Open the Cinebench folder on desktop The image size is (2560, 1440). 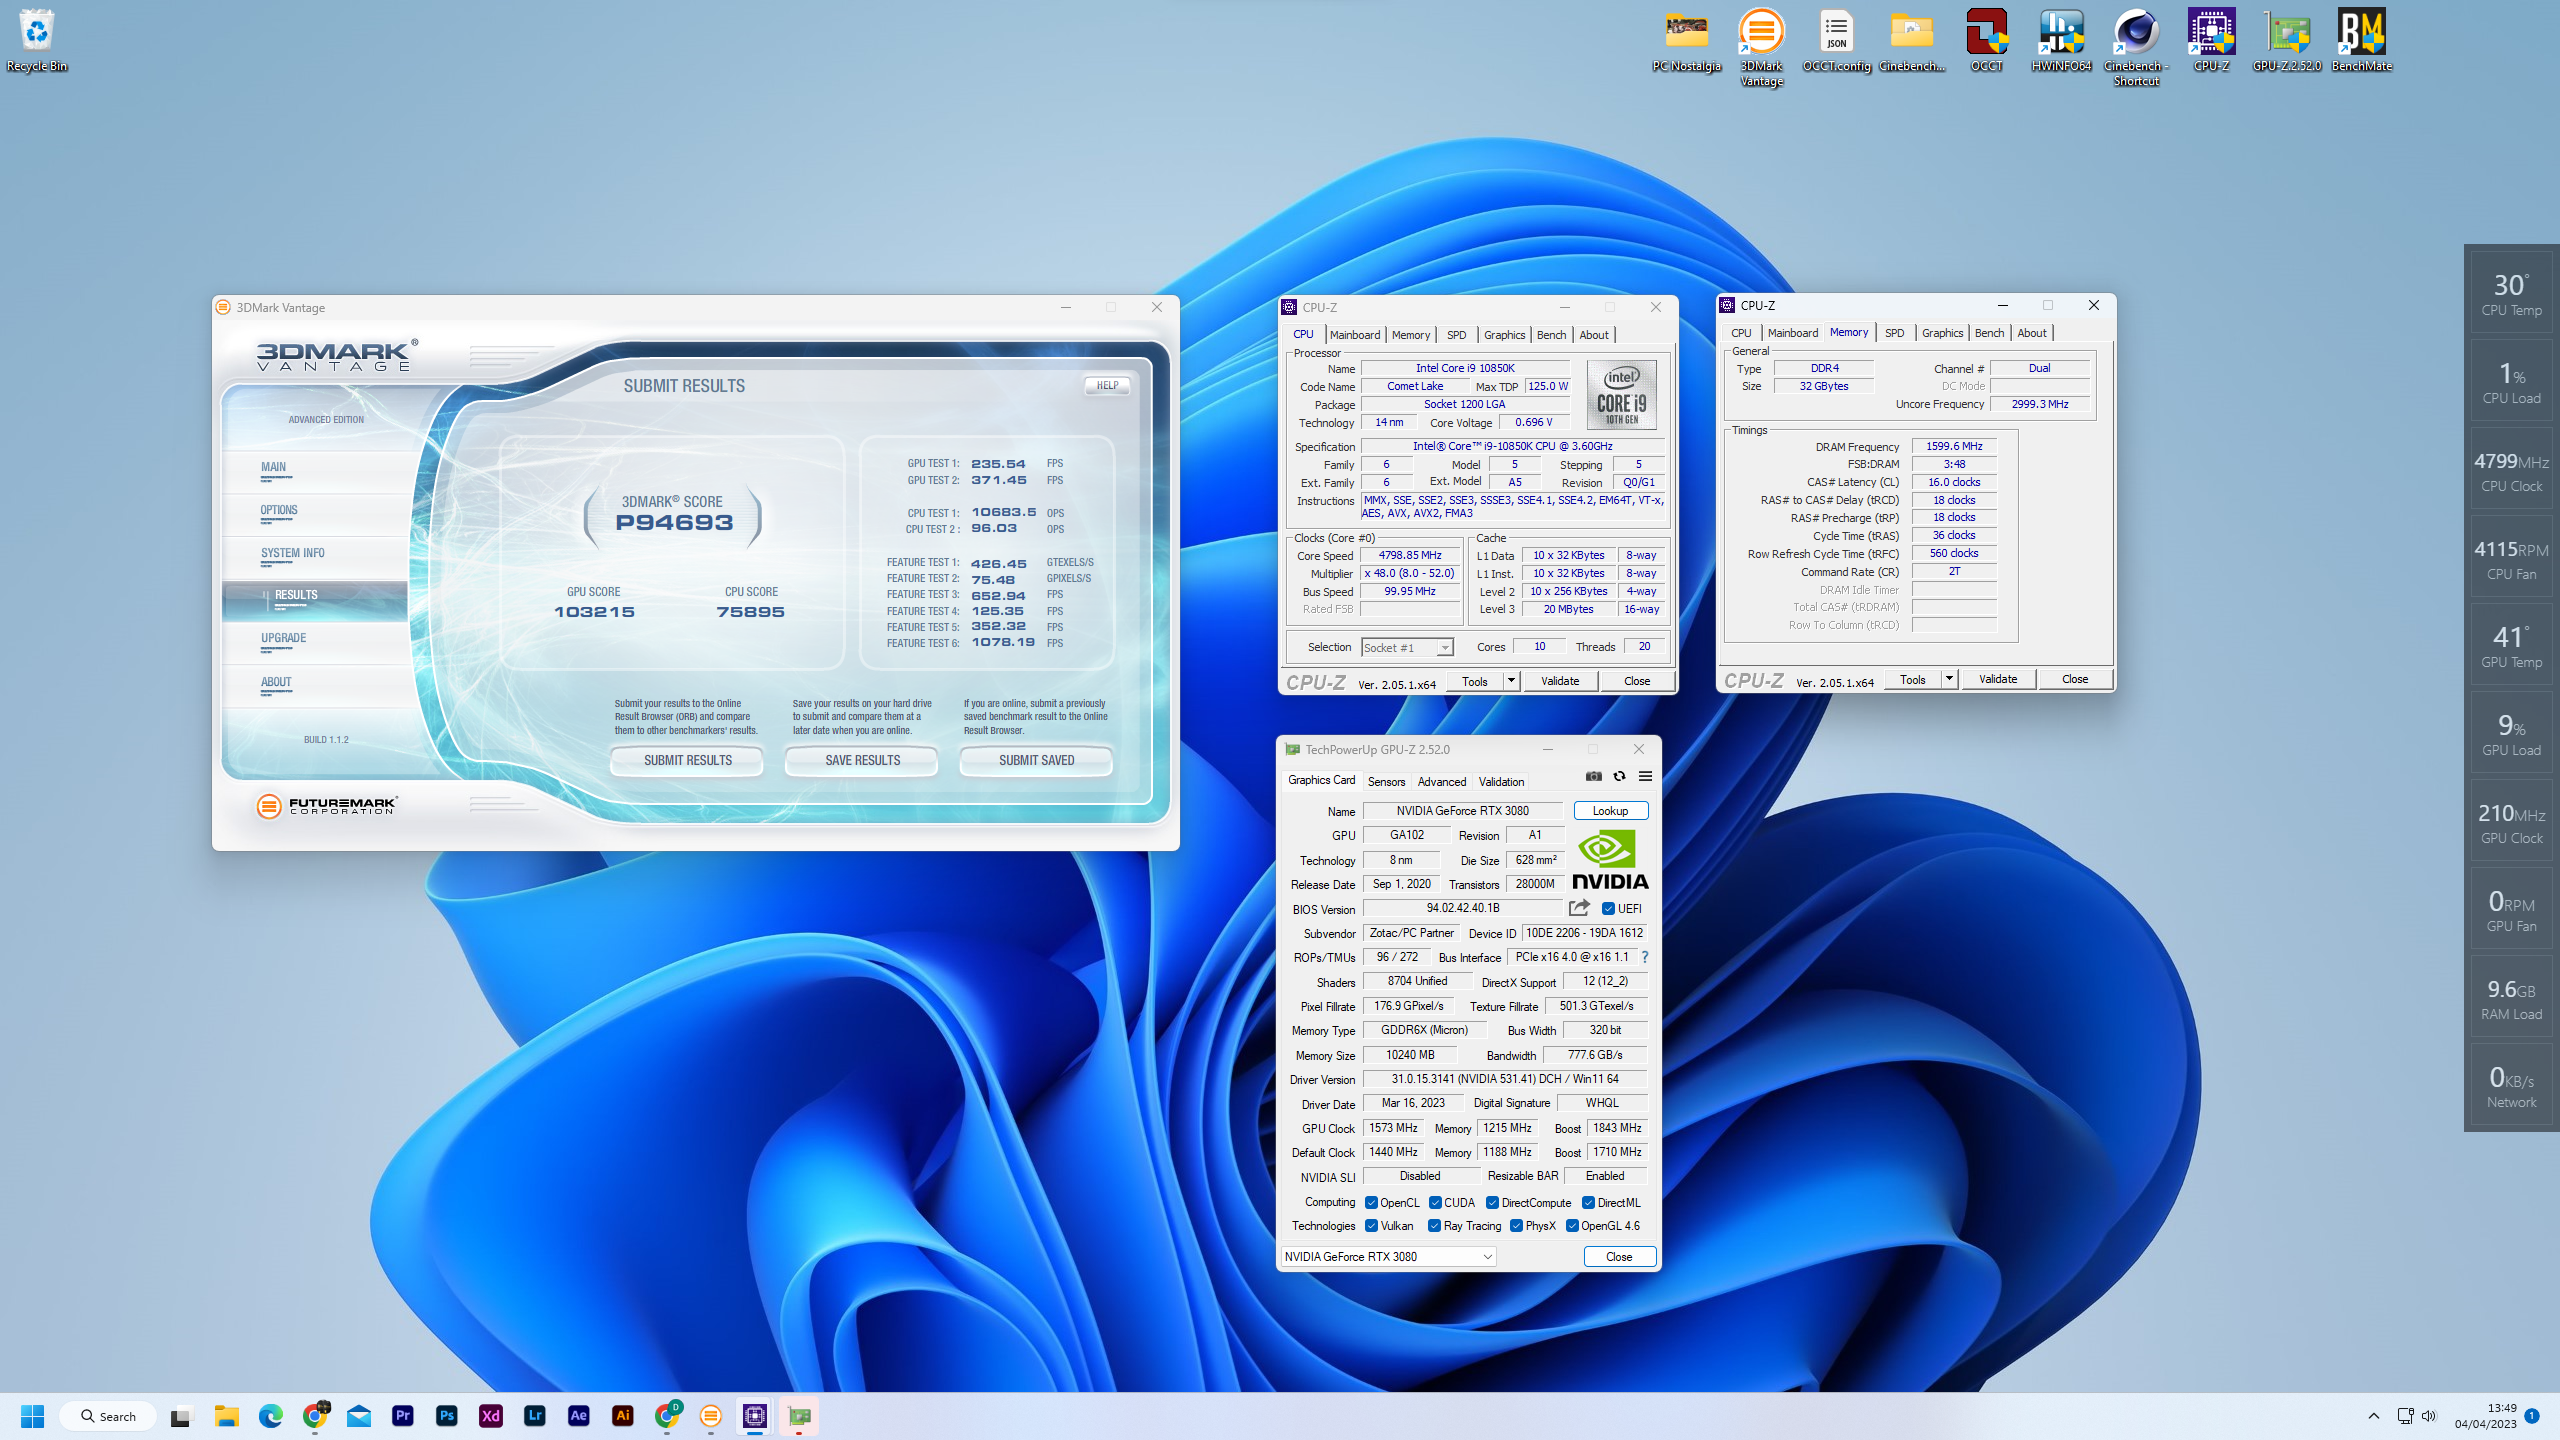point(1911,40)
